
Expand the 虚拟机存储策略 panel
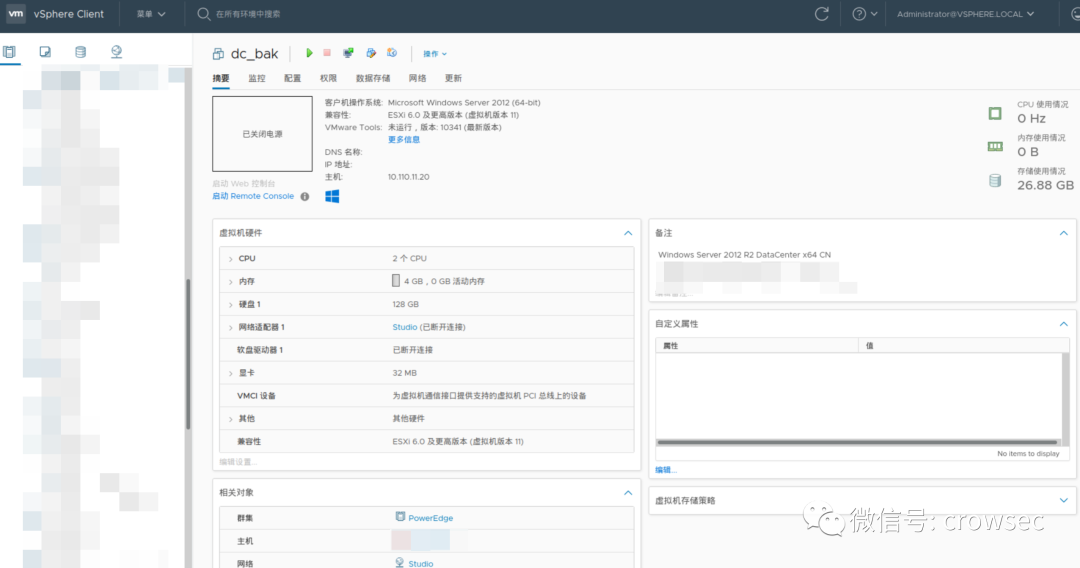tap(1063, 501)
